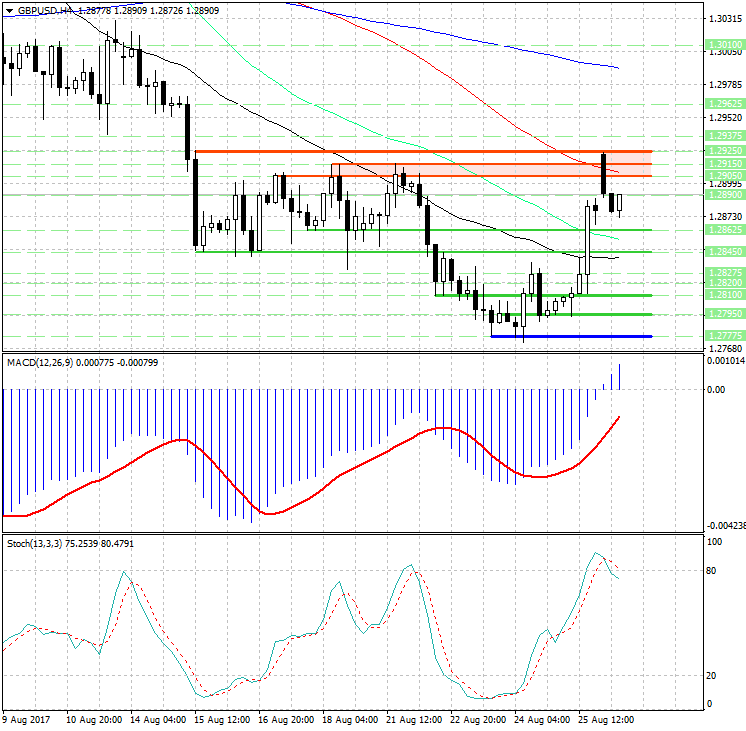
Task: Click the 80 level on Stochastic scale
Action: click(x=714, y=571)
